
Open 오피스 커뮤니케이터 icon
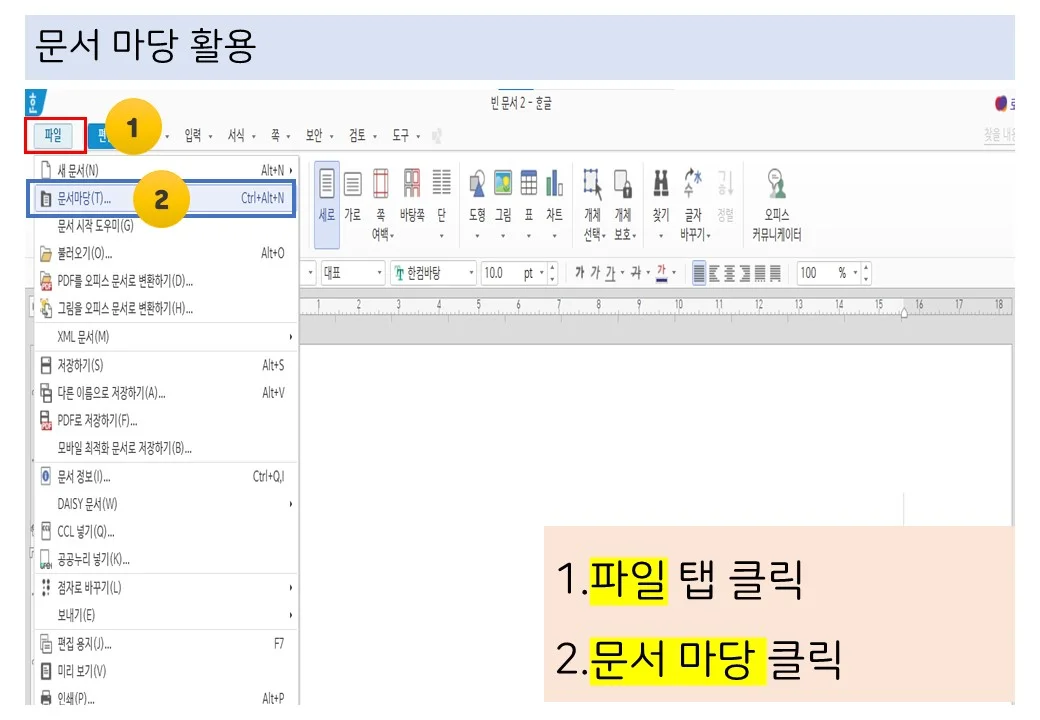[x=777, y=203]
